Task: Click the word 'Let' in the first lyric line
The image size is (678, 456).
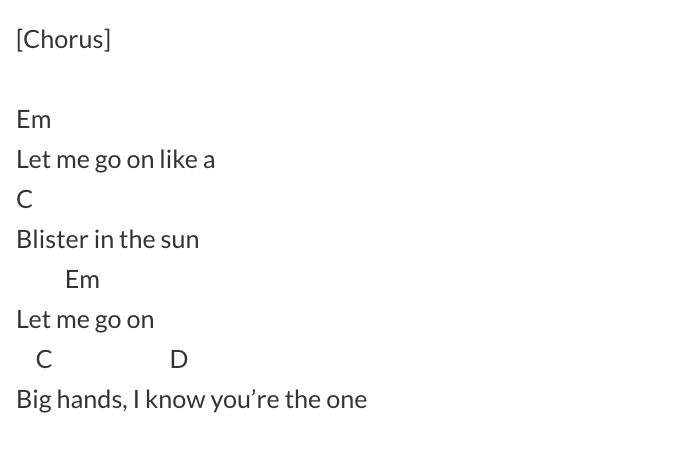Action: pos(34,159)
